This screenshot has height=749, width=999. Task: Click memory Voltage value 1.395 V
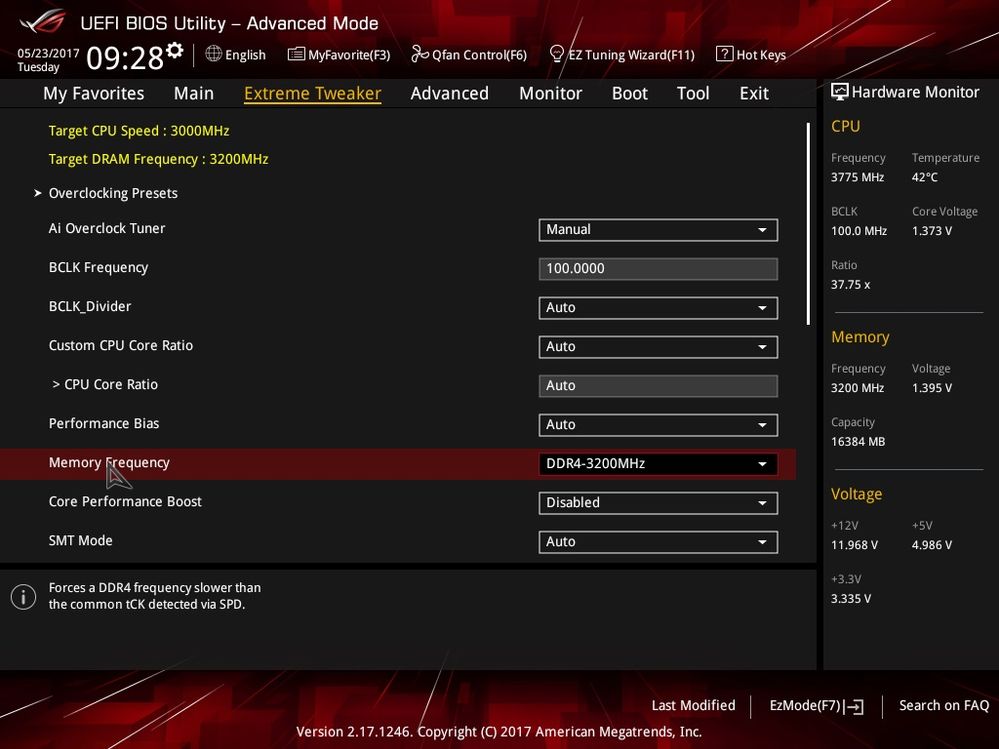(932, 388)
